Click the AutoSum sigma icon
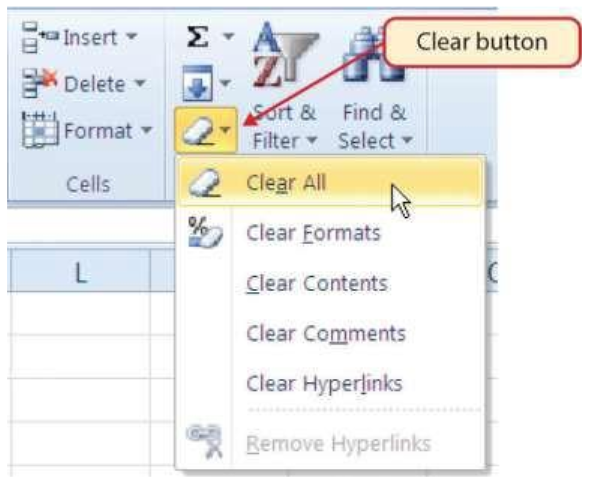603x477 pixels. tap(198, 37)
